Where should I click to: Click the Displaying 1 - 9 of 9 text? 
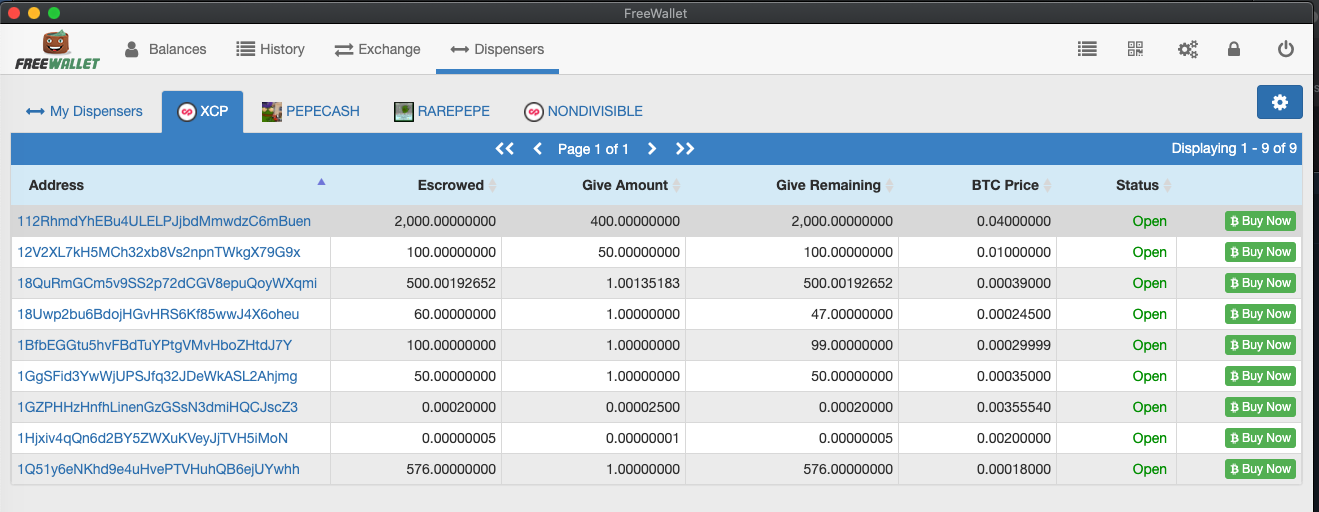coord(1234,148)
